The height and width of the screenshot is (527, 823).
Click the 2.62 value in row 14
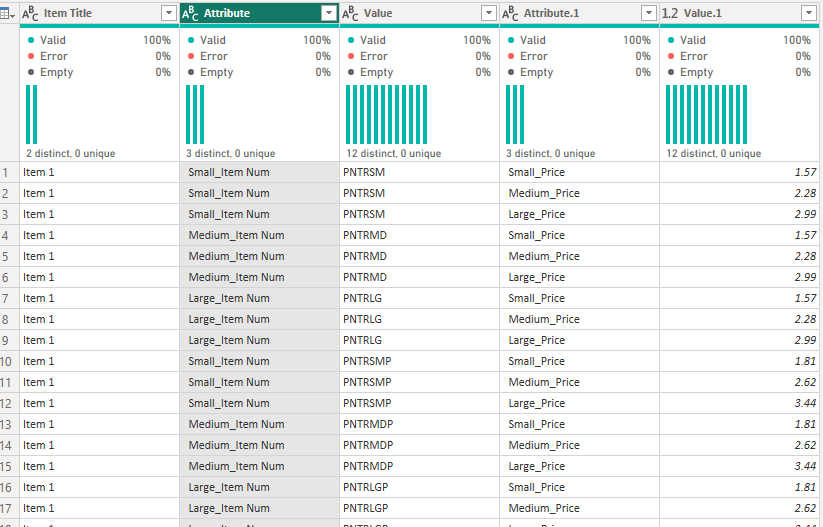[740, 445]
